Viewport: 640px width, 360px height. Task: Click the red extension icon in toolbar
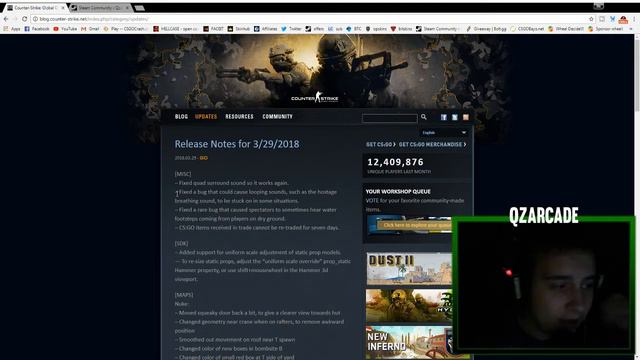[623, 19]
